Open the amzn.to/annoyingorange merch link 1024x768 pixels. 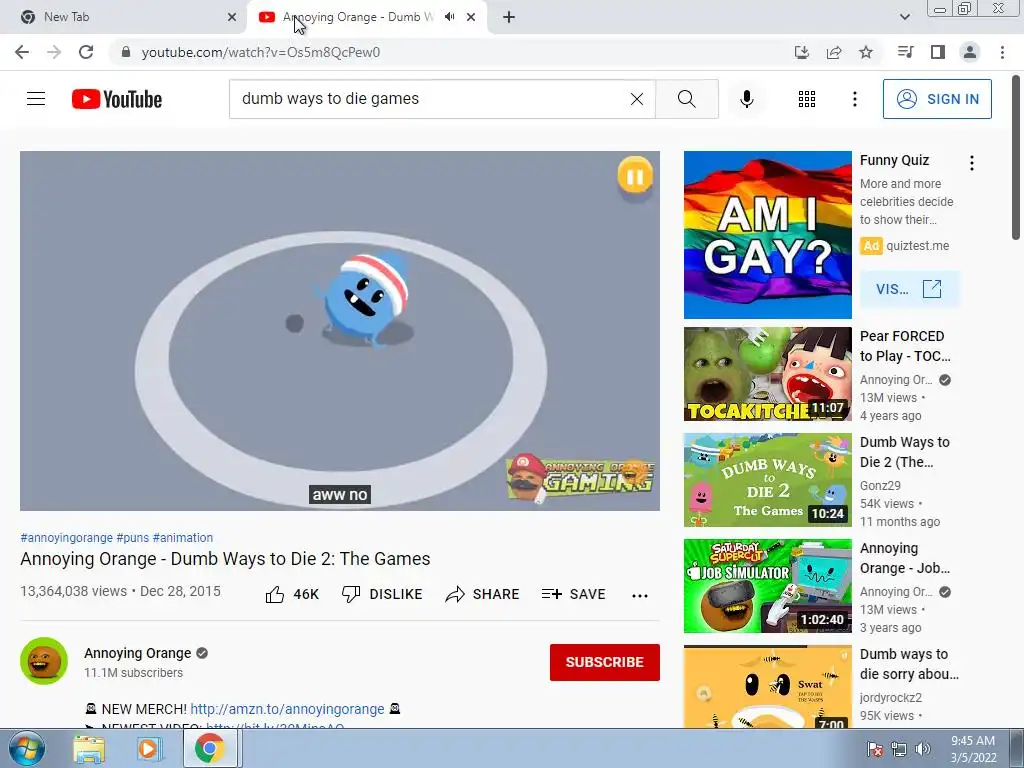click(x=287, y=709)
